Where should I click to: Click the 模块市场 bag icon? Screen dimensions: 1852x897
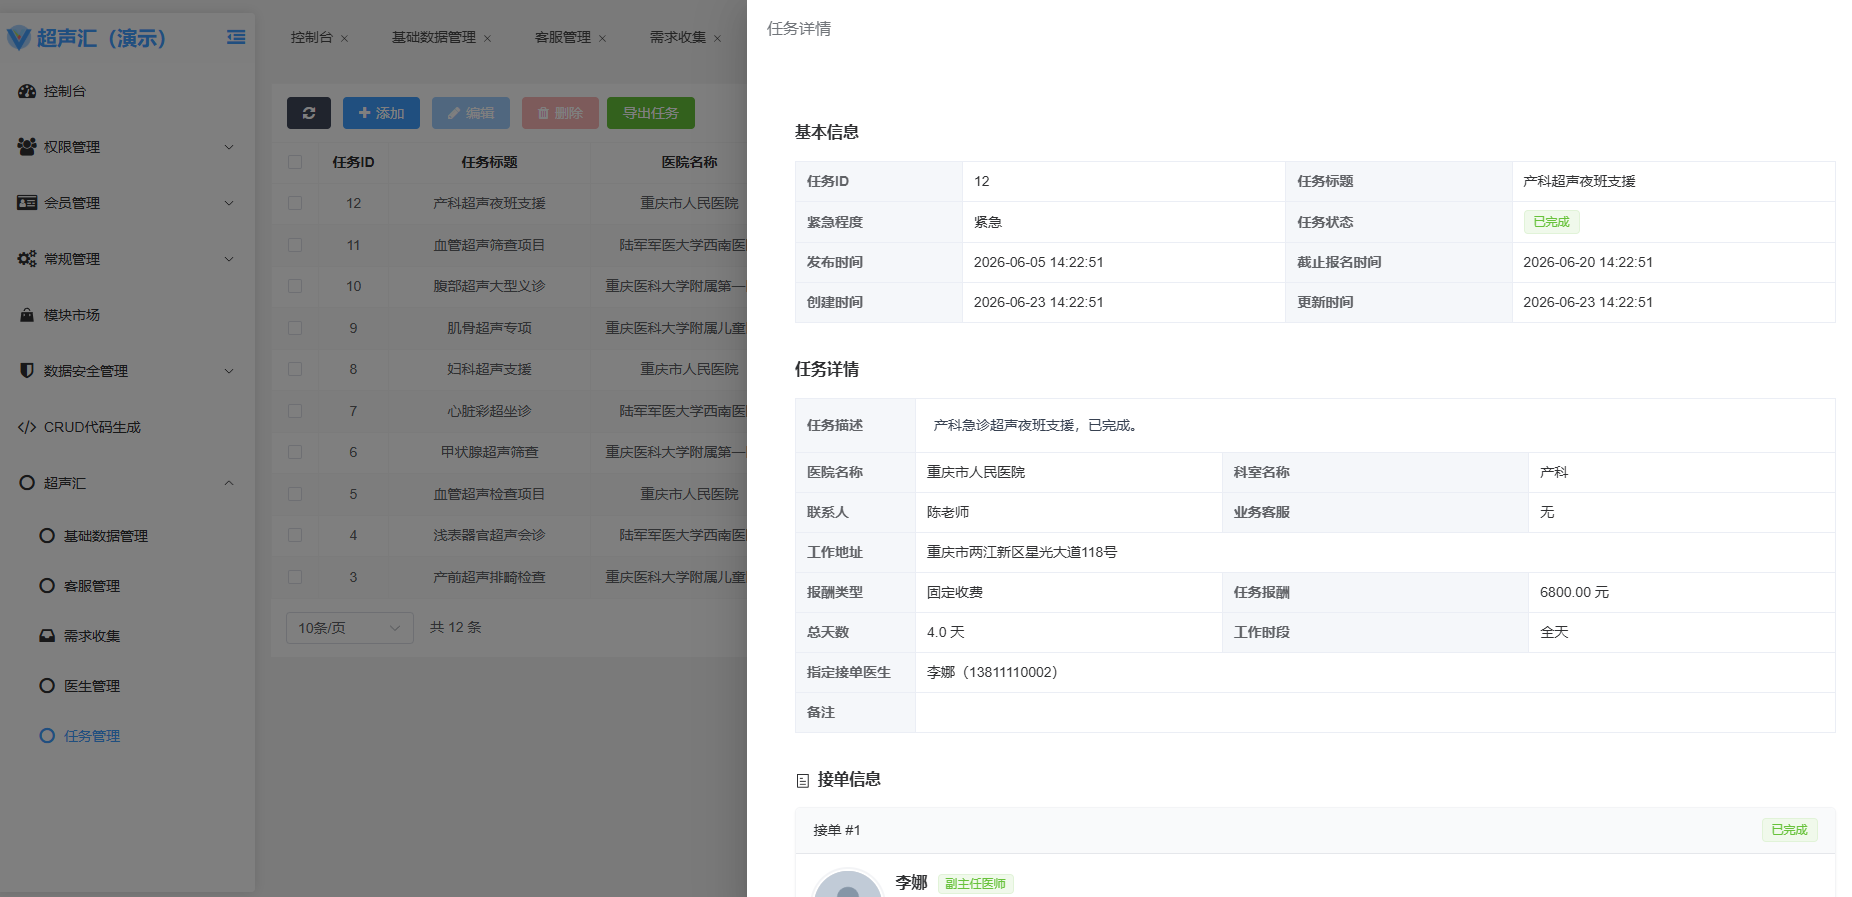(x=27, y=315)
